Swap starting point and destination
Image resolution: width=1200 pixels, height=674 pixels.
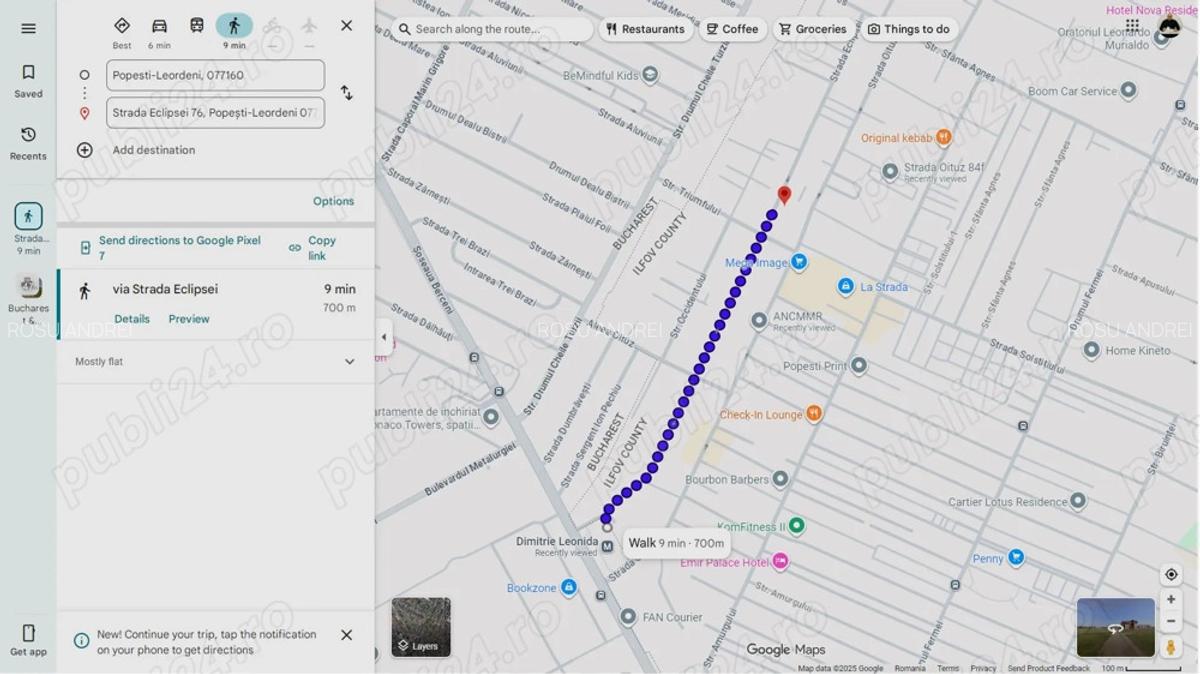(x=347, y=93)
